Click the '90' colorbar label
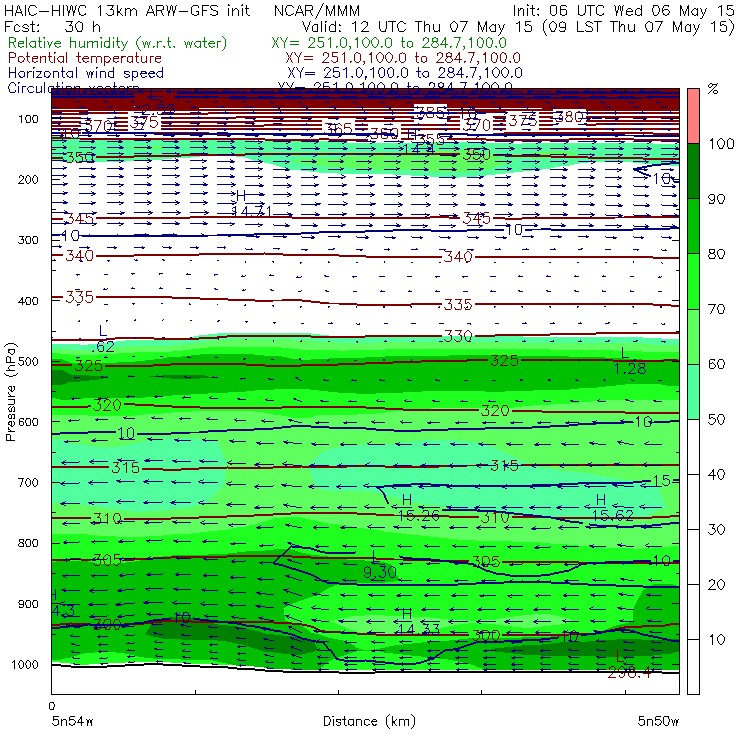This screenshot has height=740, width=740. tap(716, 199)
